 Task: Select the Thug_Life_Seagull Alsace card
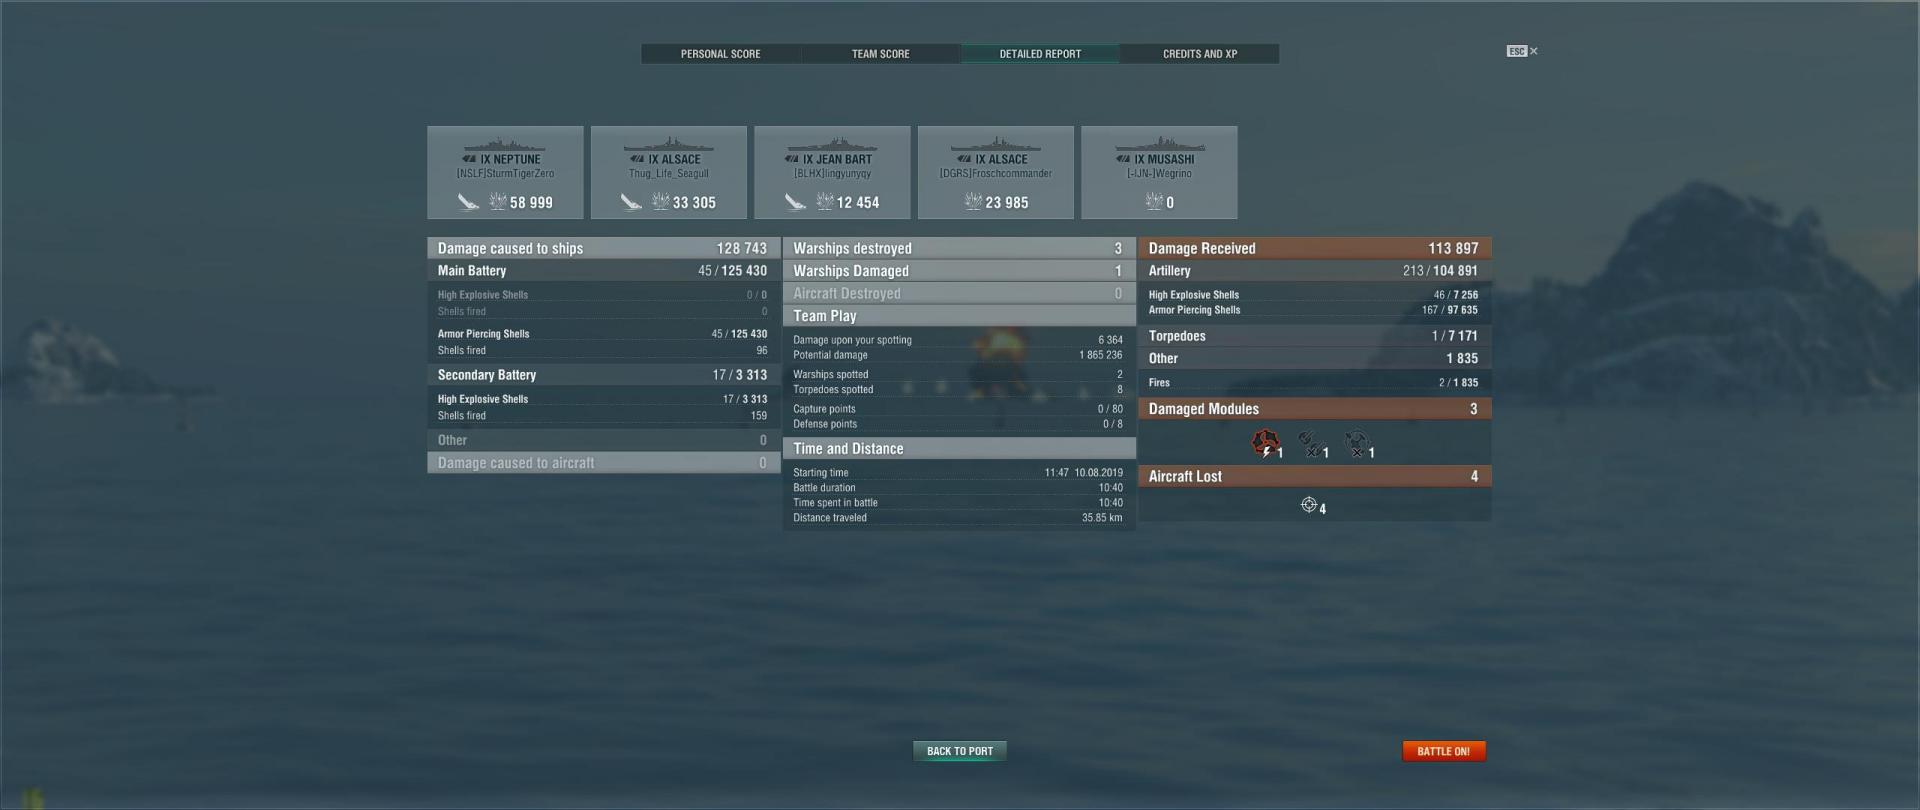669,172
